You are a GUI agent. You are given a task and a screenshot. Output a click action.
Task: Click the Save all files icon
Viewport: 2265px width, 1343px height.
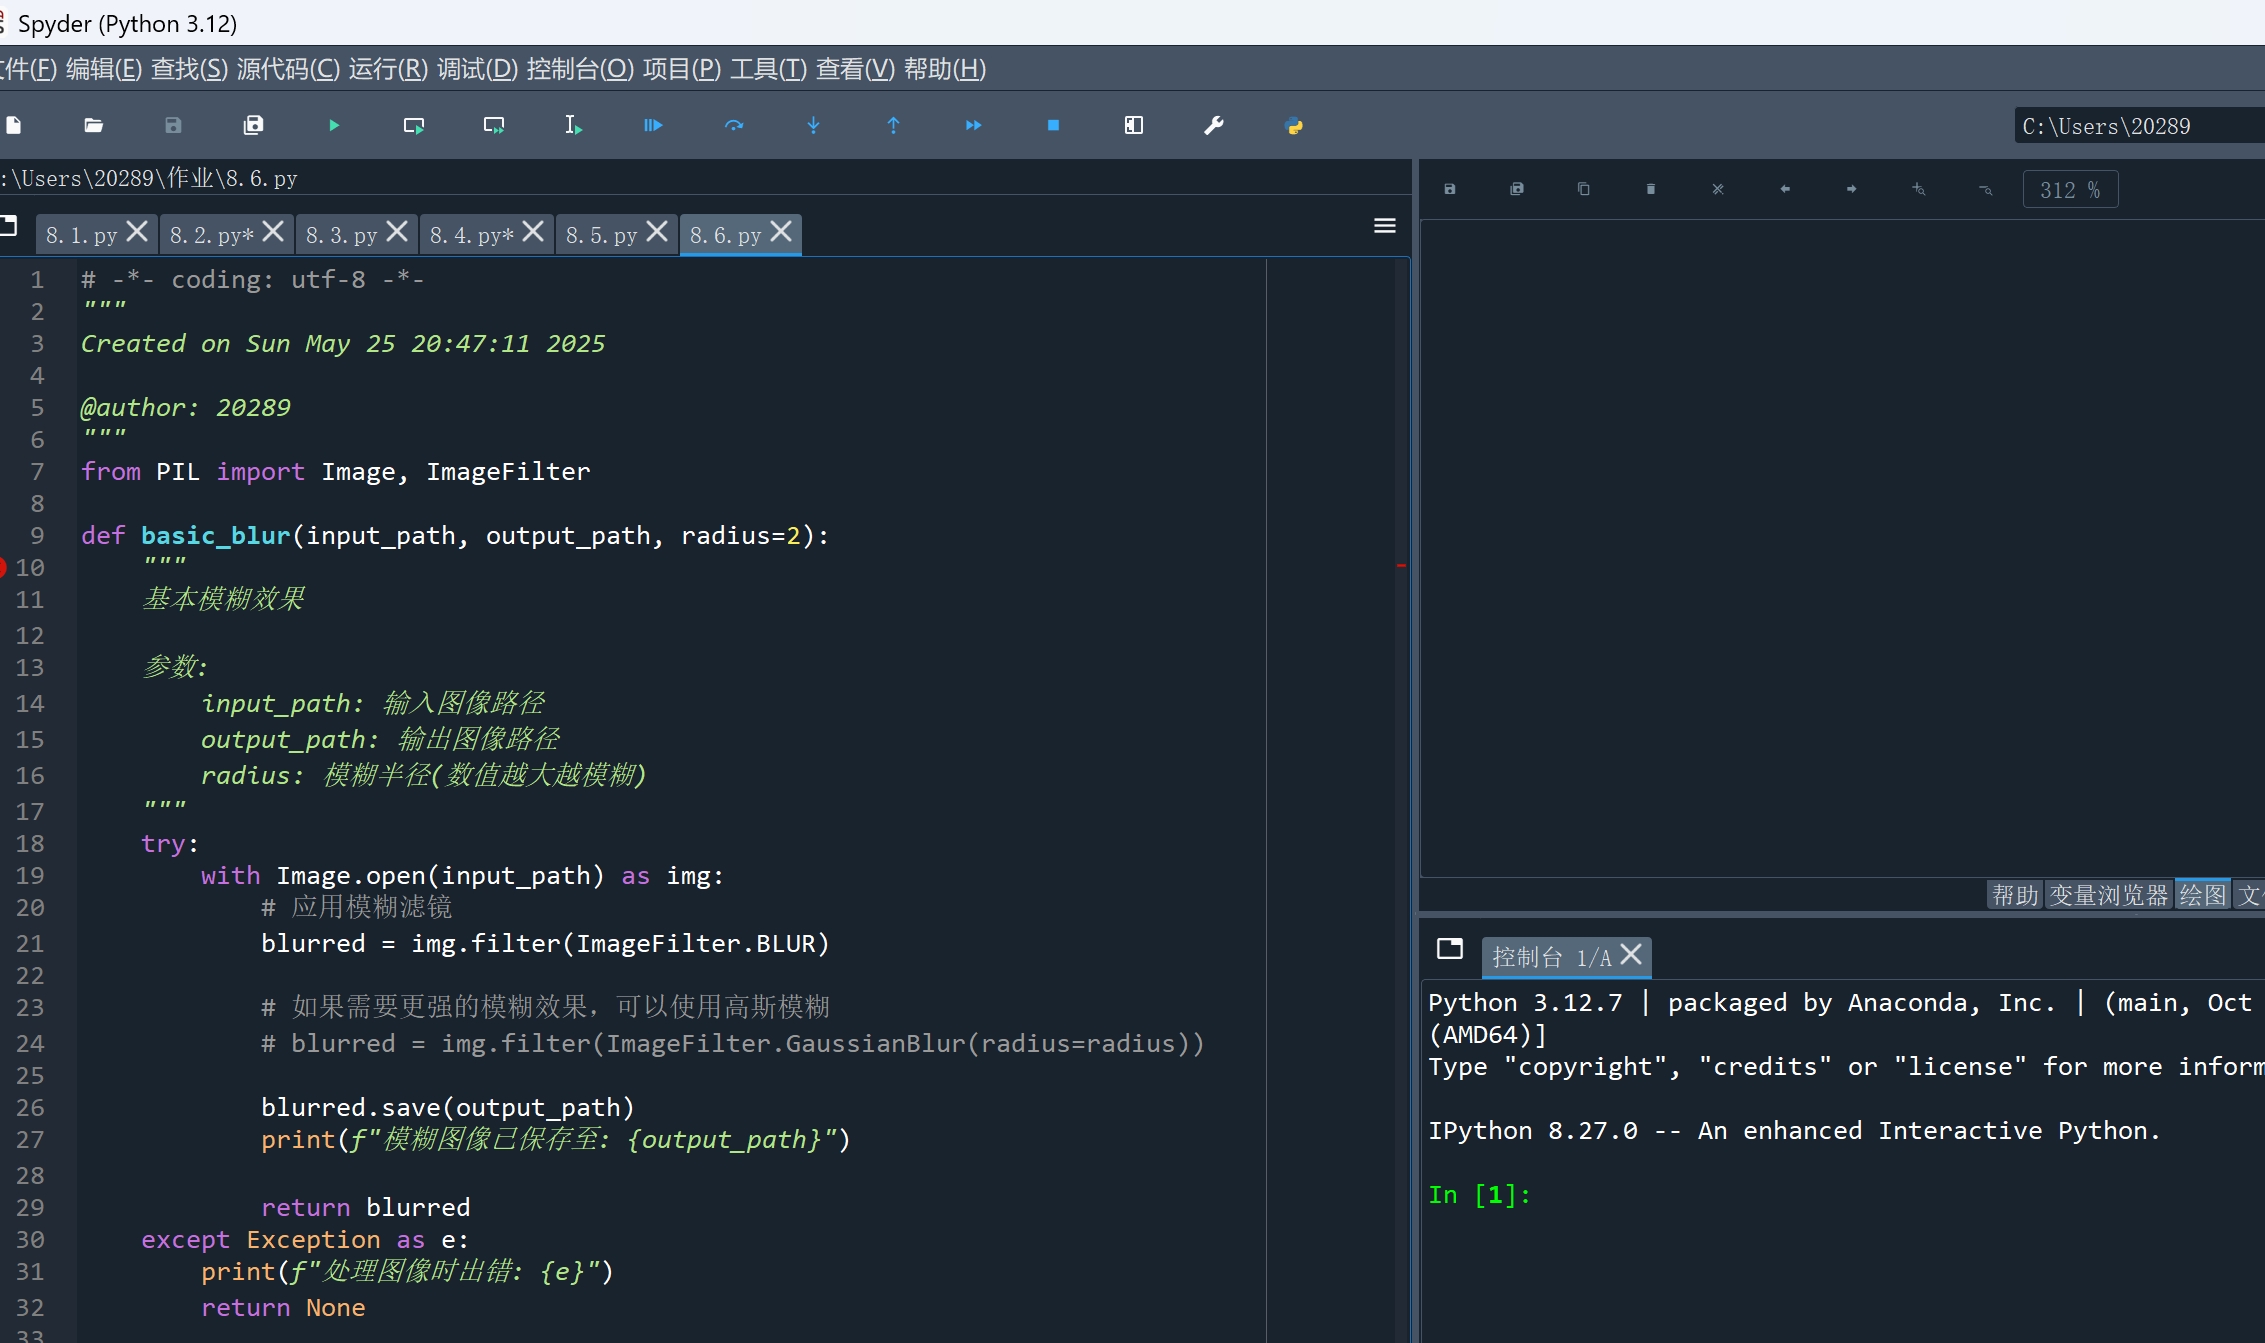253,125
